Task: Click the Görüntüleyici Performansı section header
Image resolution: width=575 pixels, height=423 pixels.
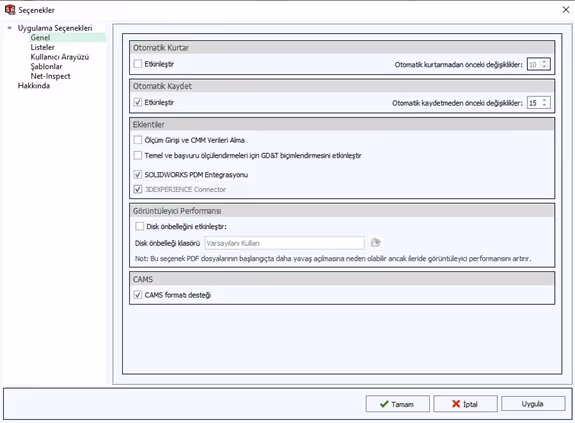Action: click(342, 211)
